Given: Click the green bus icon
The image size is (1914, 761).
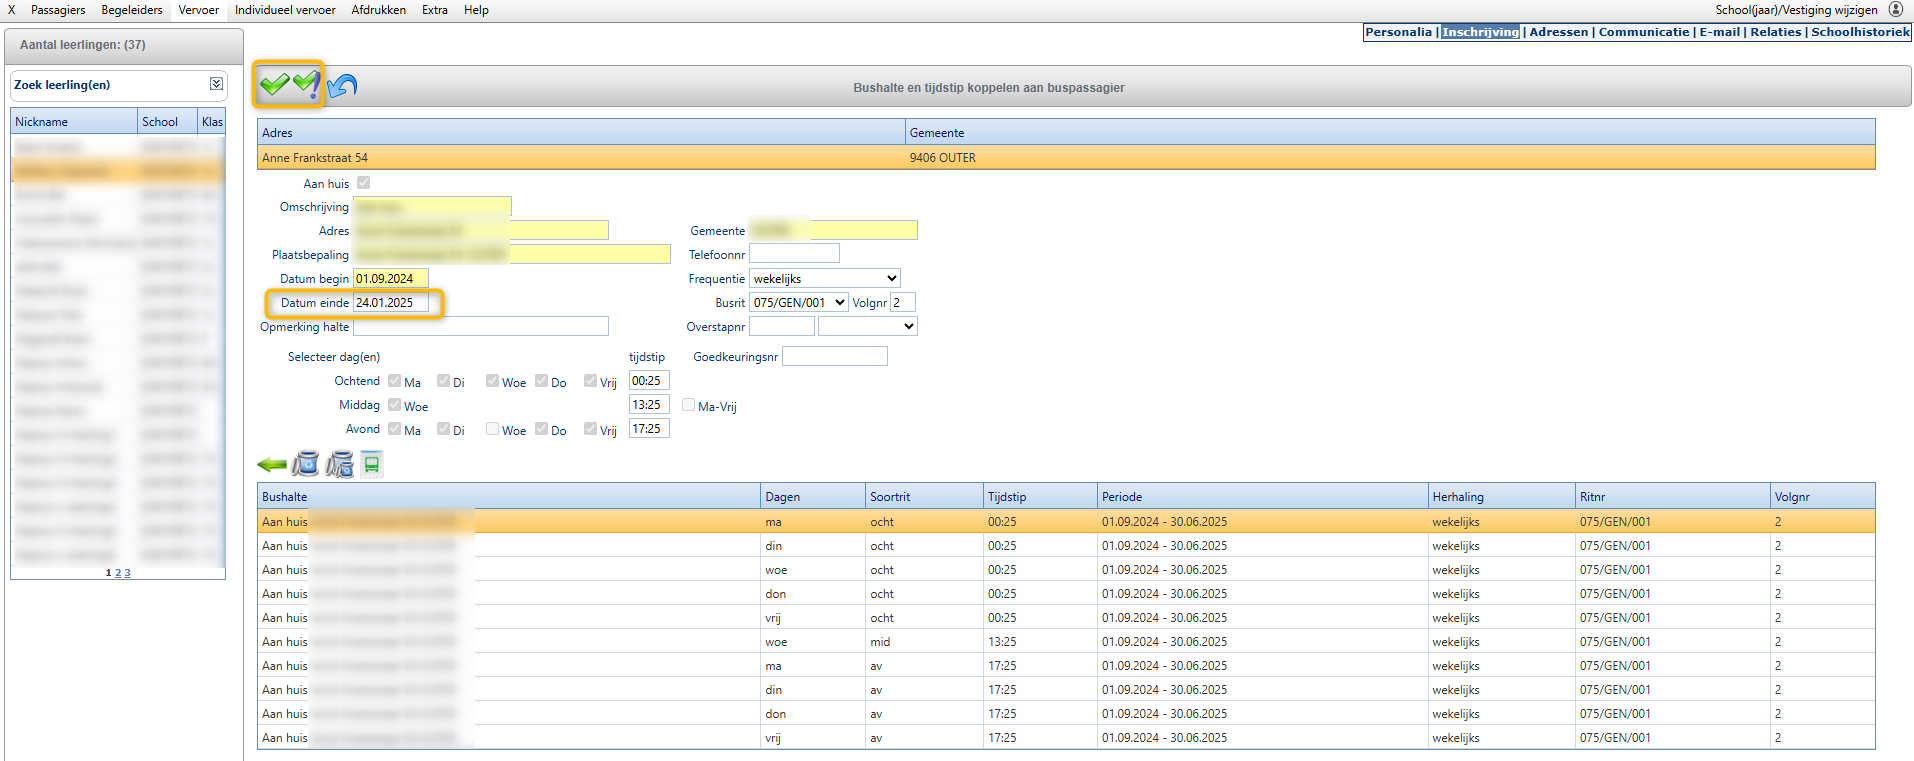Looking at the screenshot, I should pos(372,464).
